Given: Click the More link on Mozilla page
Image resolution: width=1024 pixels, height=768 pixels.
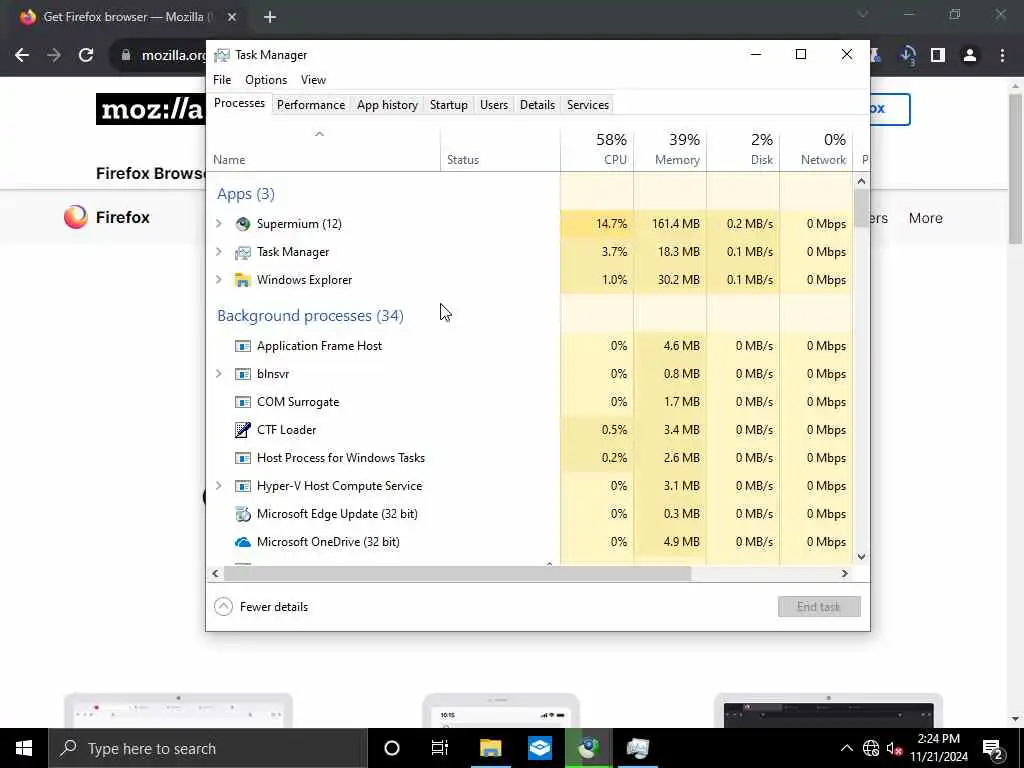Looking at the screenshot, I should pos(925,218).
